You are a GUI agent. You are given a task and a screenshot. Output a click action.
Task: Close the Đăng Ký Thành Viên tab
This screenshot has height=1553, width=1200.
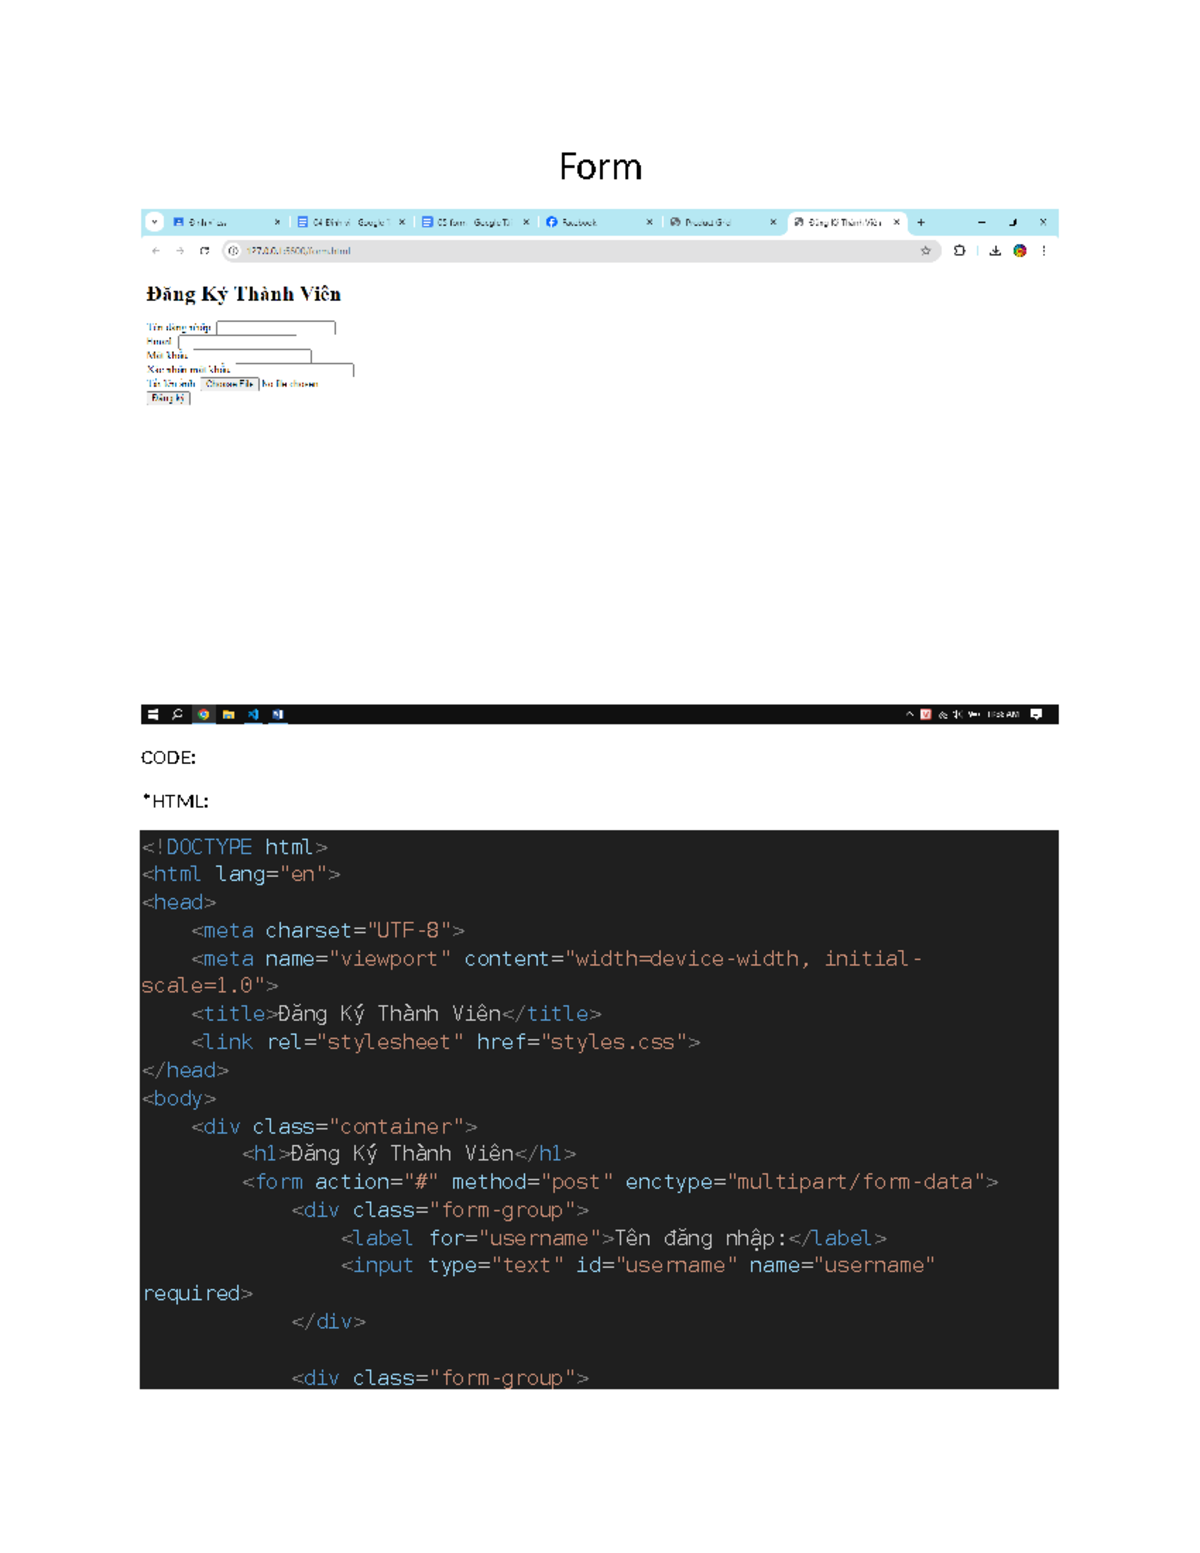(897, 222)
